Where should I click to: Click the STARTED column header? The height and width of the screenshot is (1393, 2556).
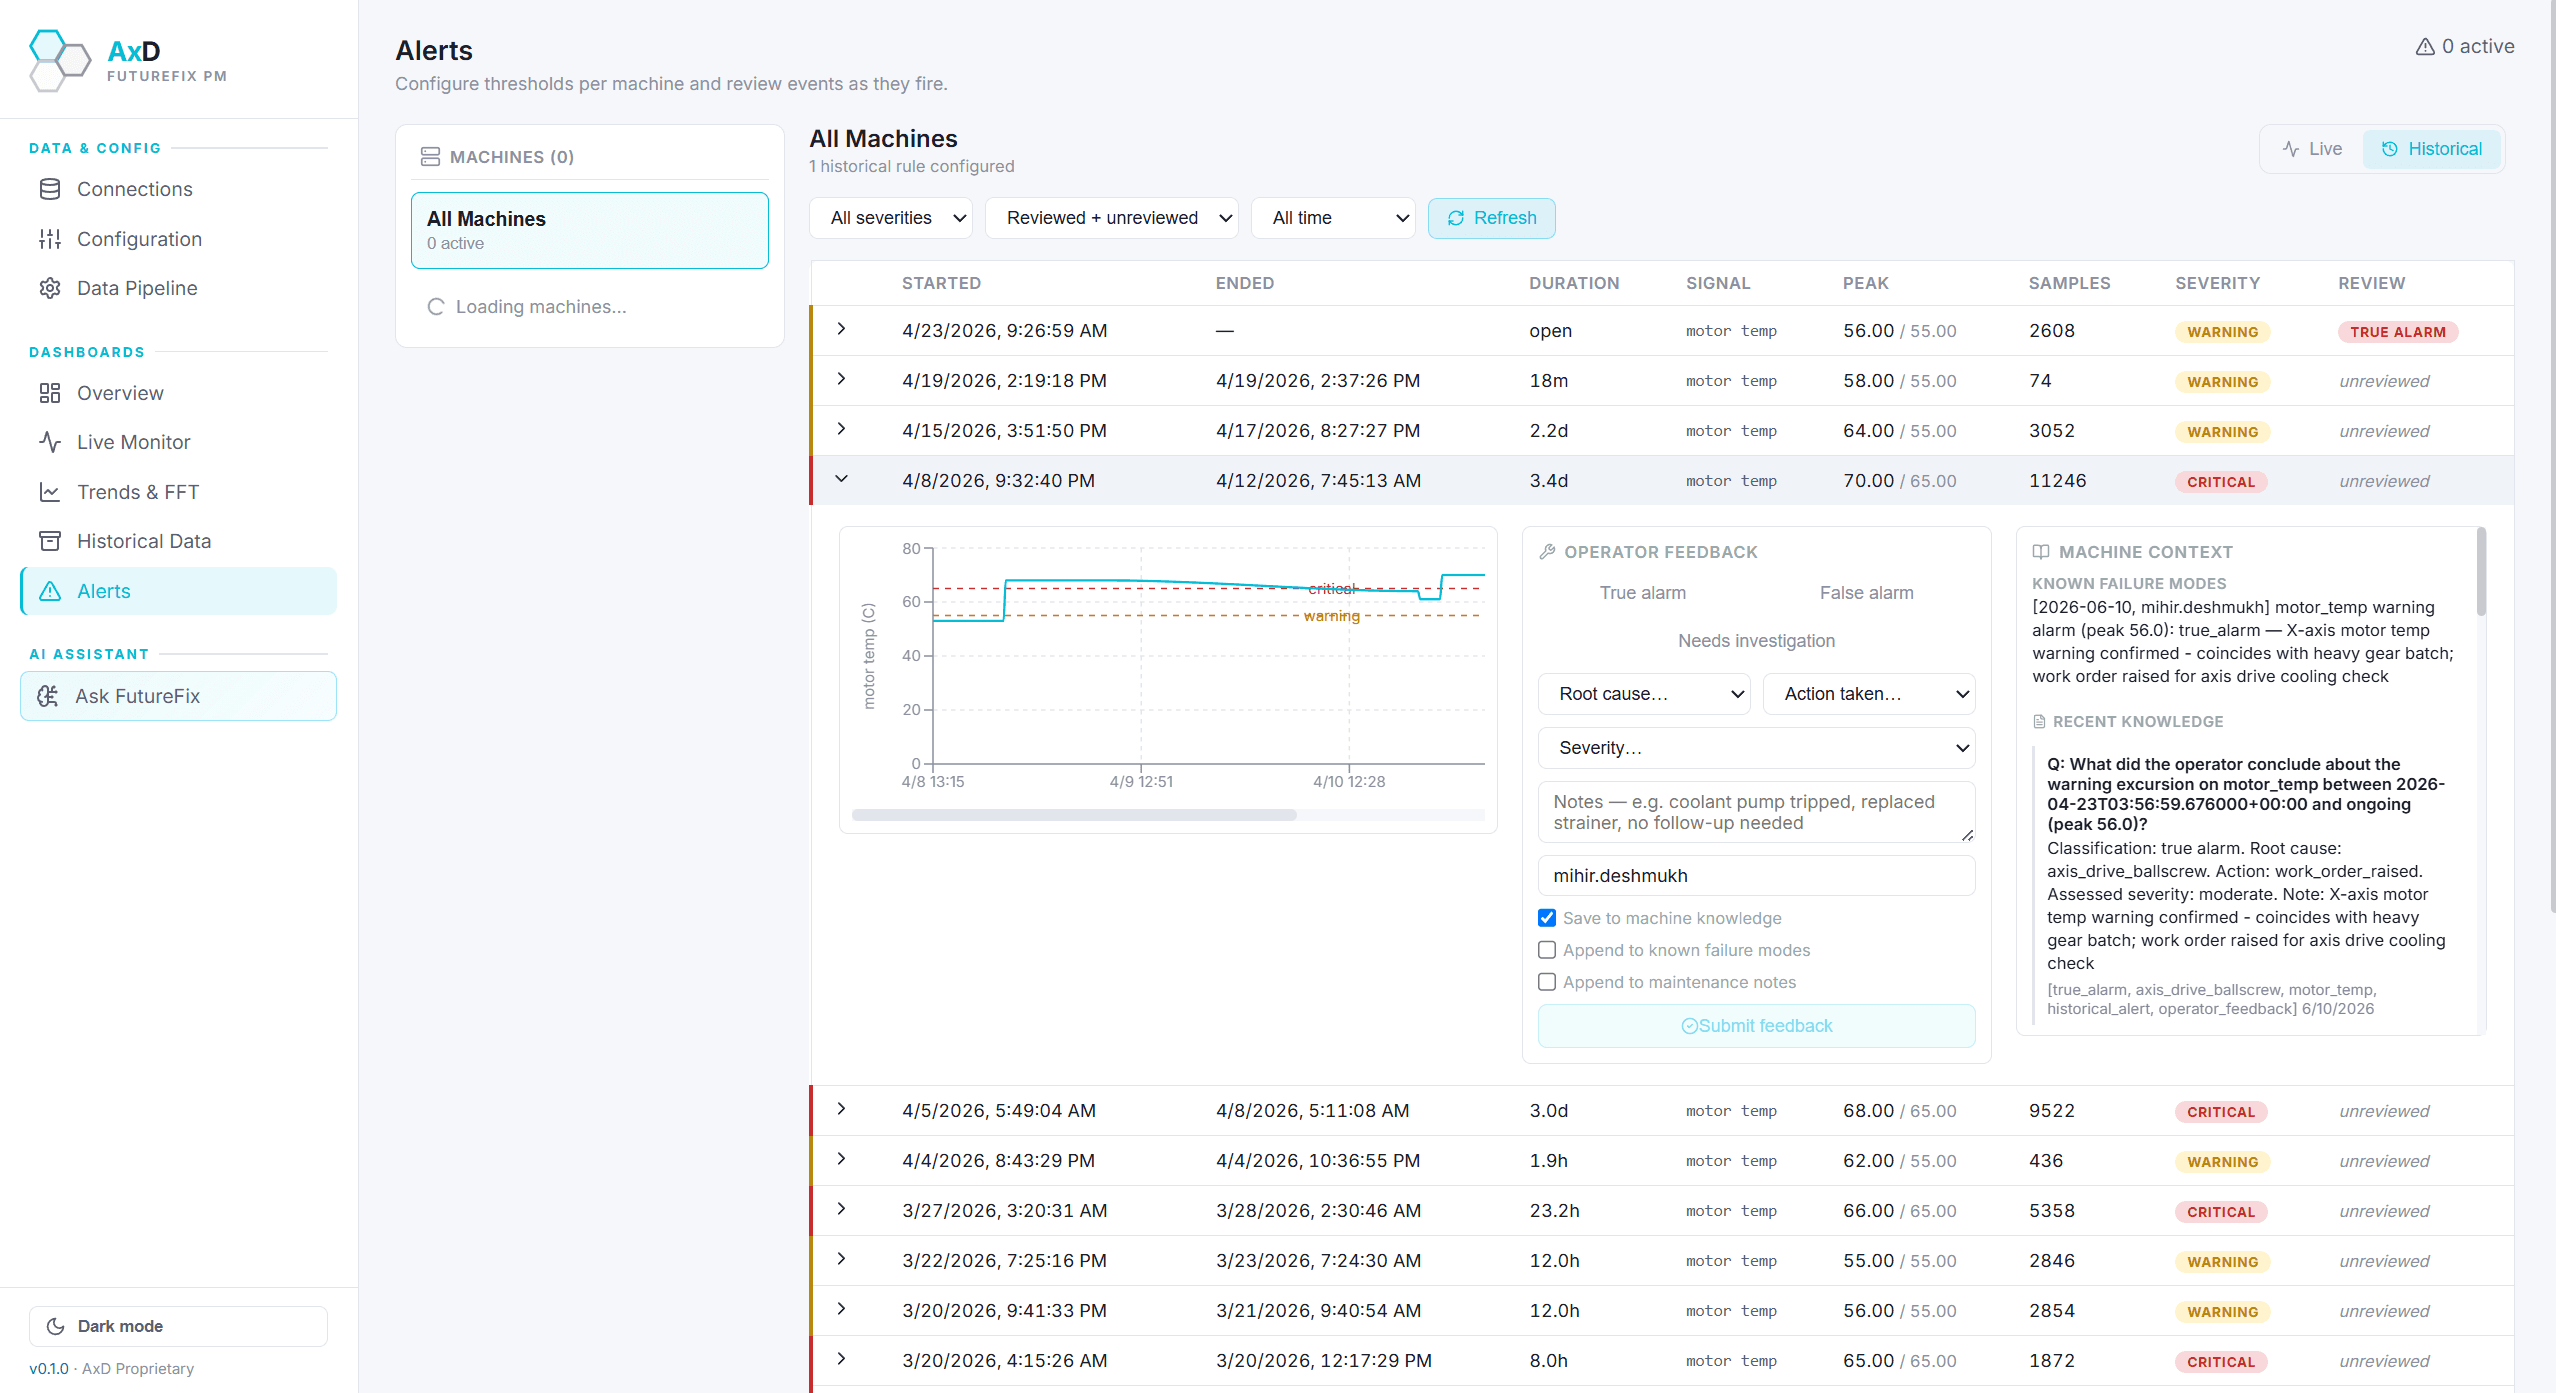[x=941, y=283]
